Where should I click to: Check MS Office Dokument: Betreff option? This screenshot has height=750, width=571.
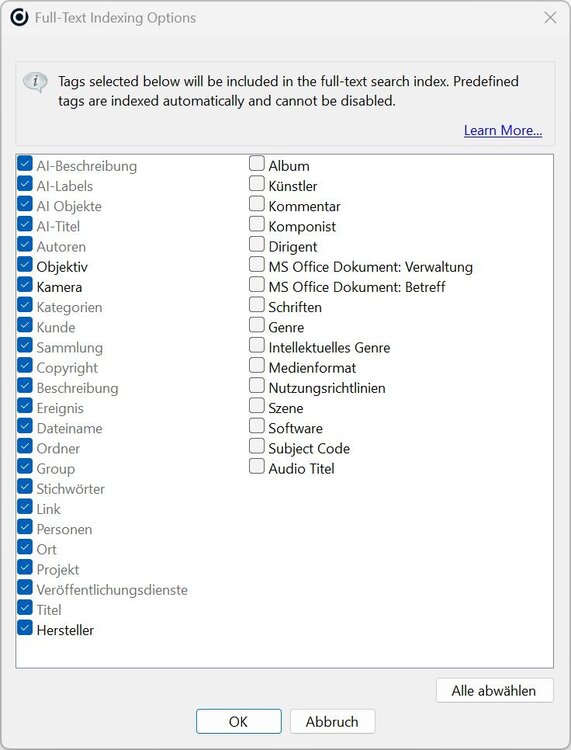point(257,285)
